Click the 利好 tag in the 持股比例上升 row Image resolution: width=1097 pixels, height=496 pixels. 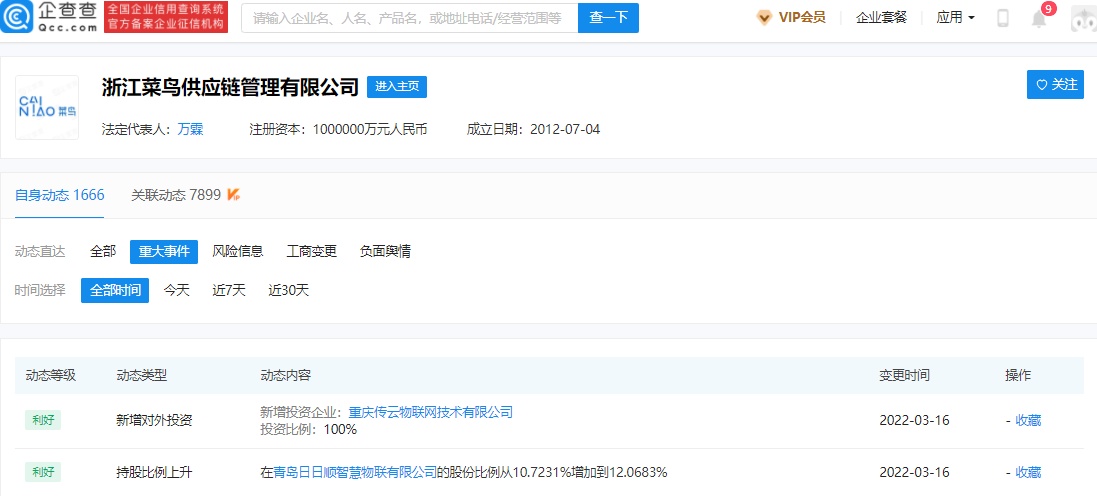43,472
